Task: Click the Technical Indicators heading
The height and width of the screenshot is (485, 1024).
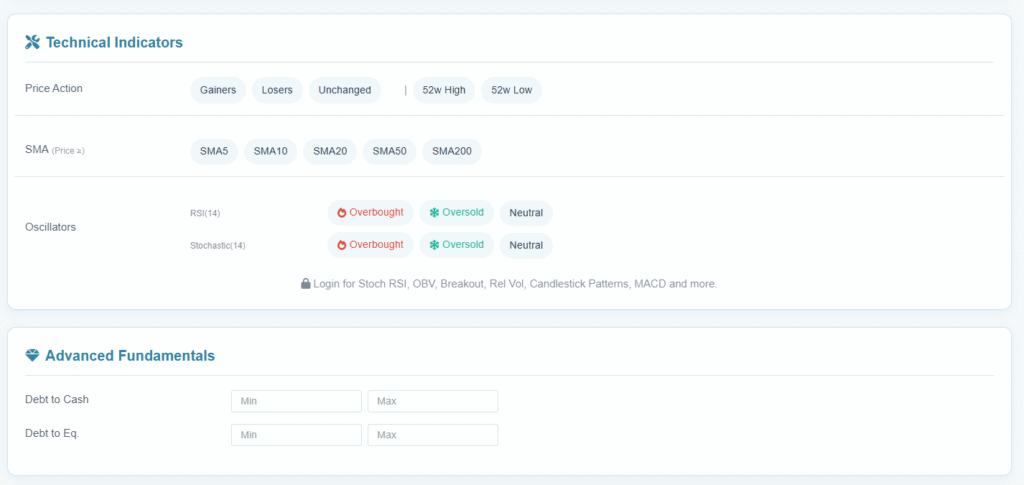Action: point(114,42)
